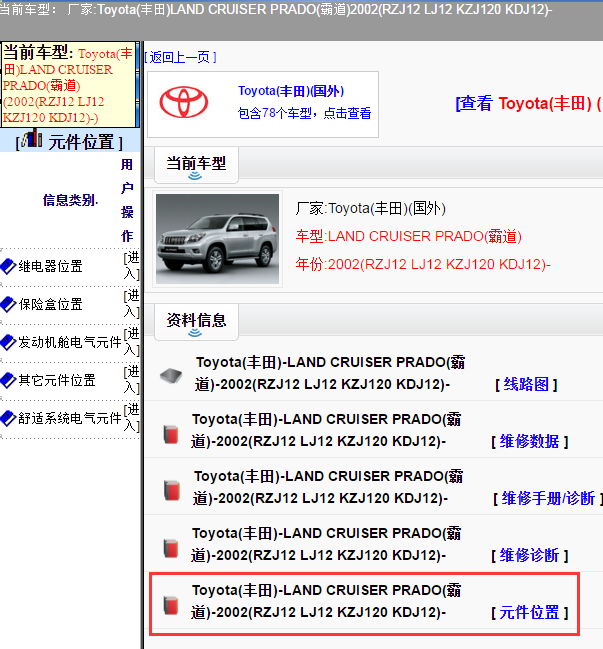The width and height of the screenshot is (603, 649).
Task: Click the yellow 当前车型 info box
Action: (69, 84)
